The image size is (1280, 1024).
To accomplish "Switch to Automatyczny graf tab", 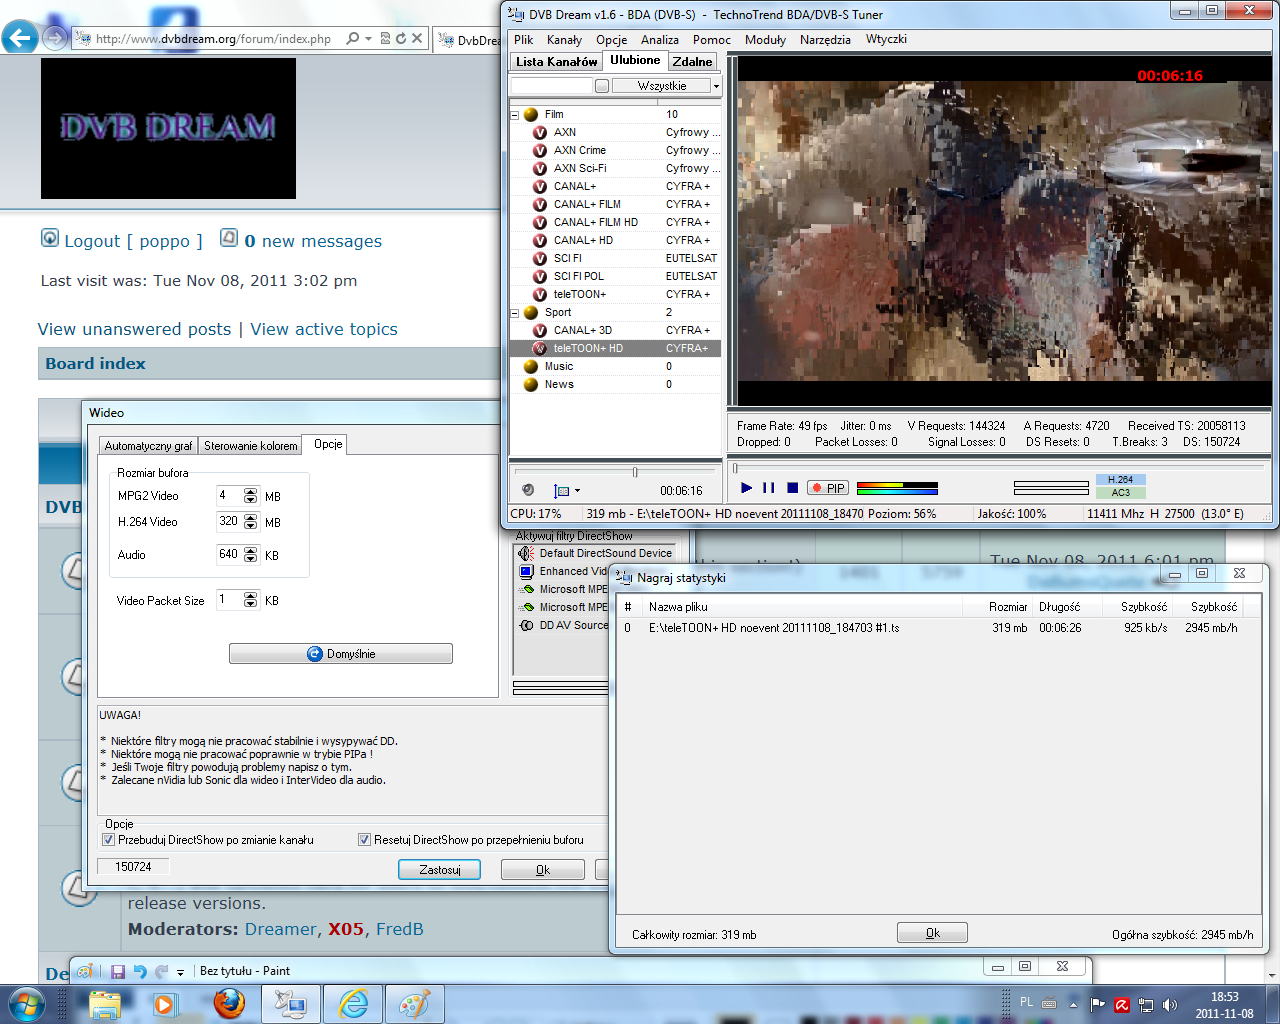I will point(148,446).
